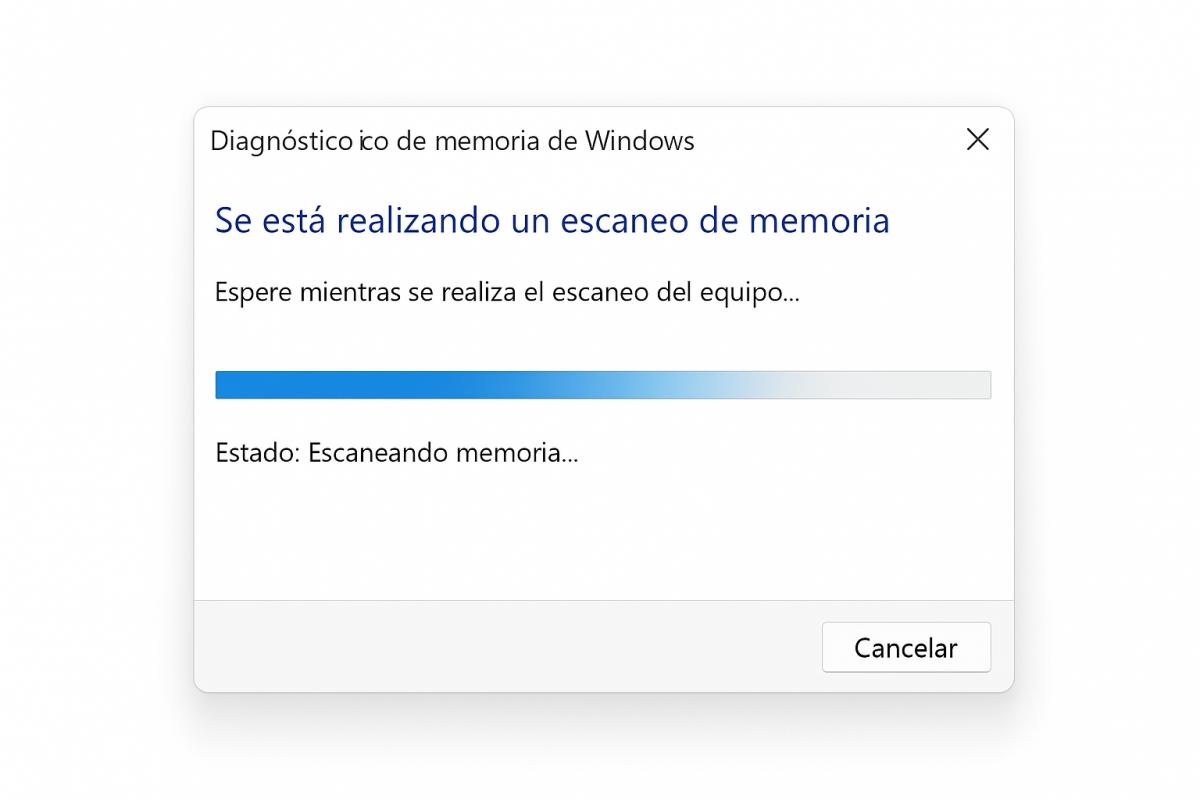1200x800 pixels.
Task: Click the title Diagnóstico de memoria de Windows
Action: point(452,141)
